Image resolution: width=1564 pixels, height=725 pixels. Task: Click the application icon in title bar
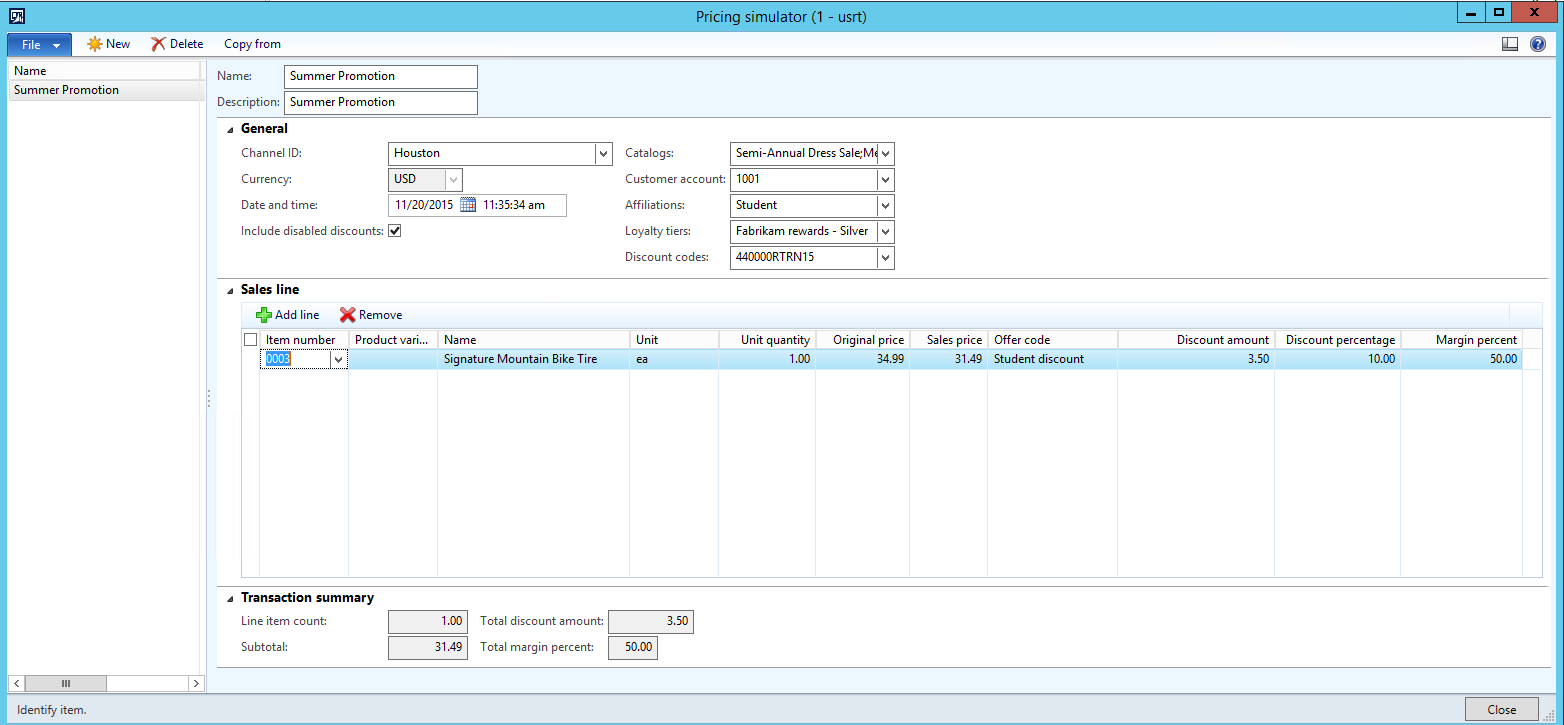click(x=16, y=15)
